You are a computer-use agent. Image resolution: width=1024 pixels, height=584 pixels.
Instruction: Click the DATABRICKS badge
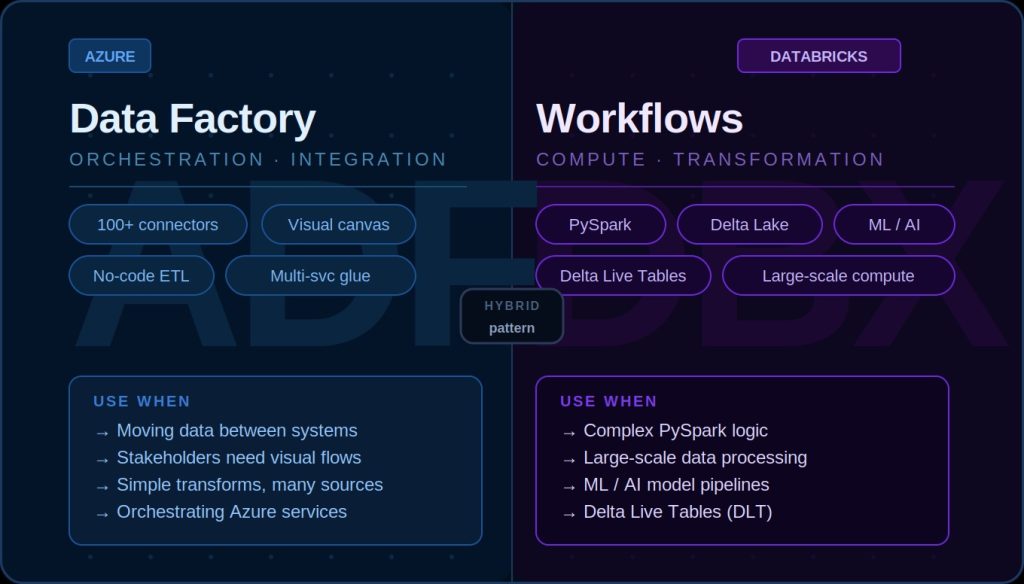pyautogui.click(x=819, y=56)
